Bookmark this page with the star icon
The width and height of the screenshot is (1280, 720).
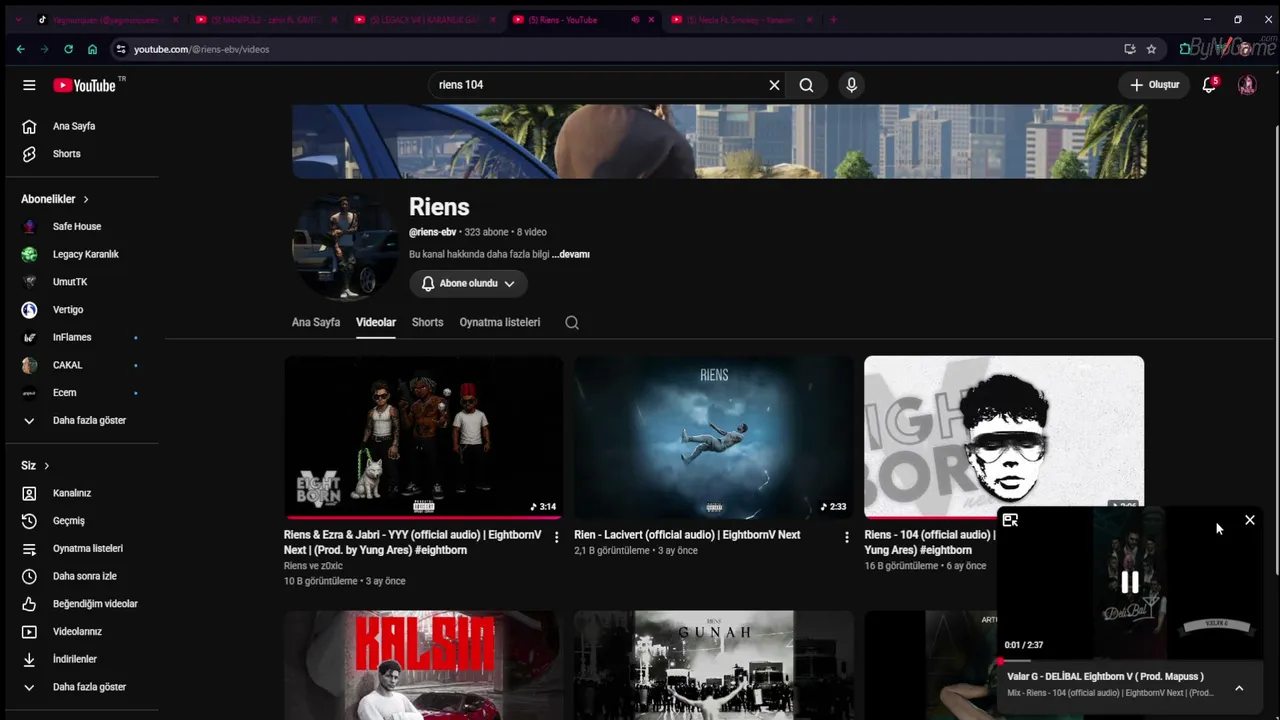coord(1151,49)
